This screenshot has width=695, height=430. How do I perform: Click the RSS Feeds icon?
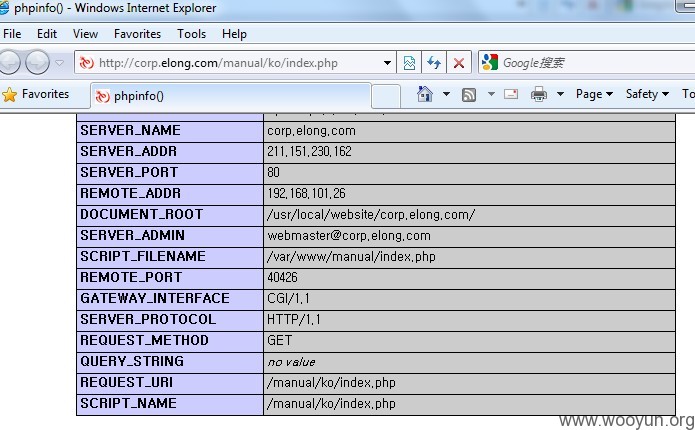[x=469, y=94]
